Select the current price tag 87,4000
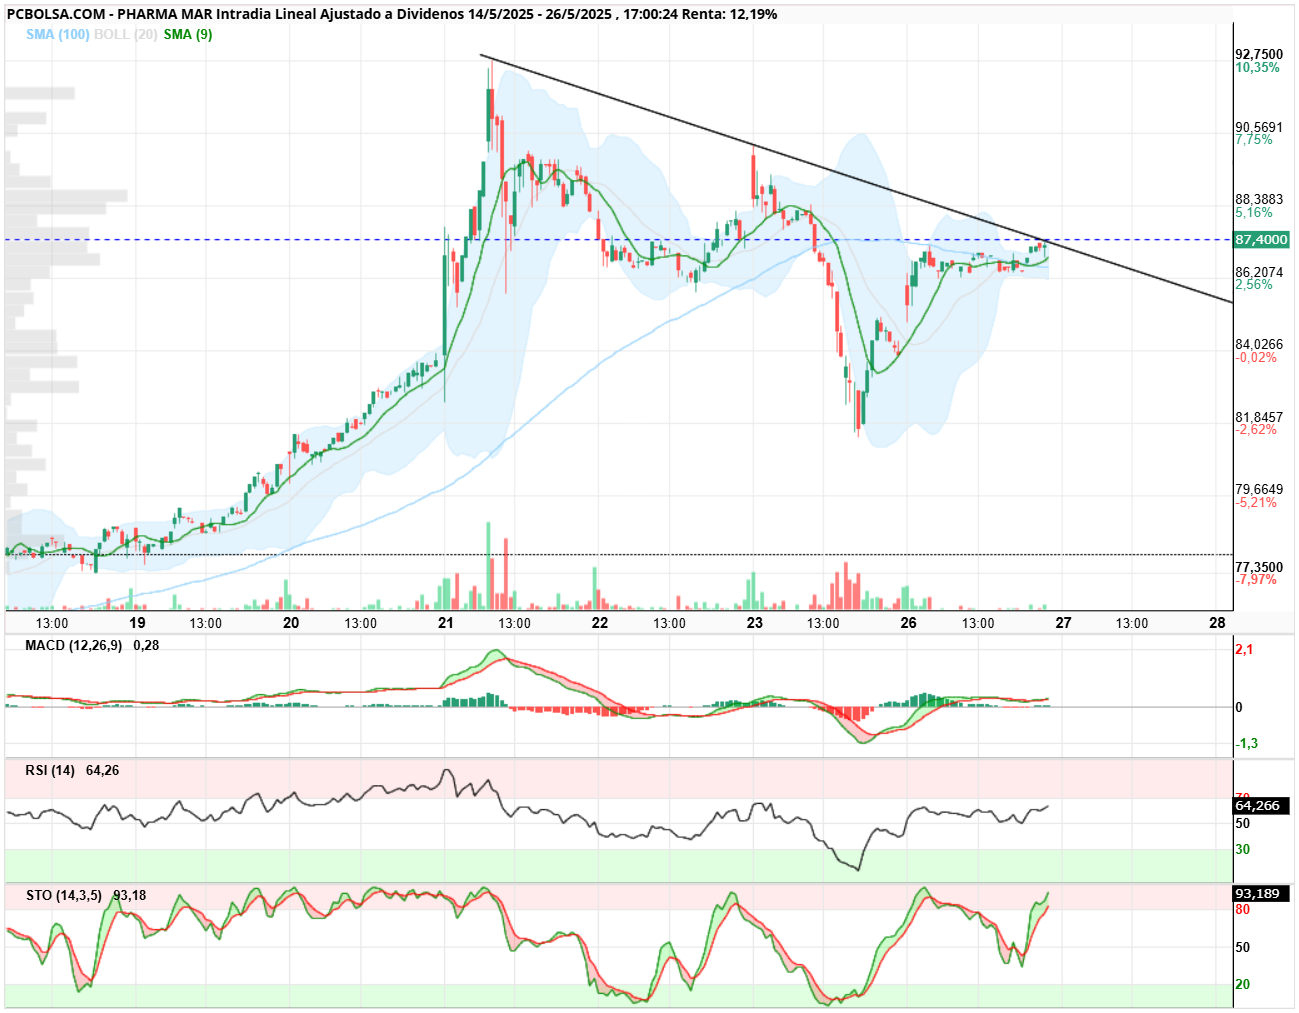 (1261, 240)
